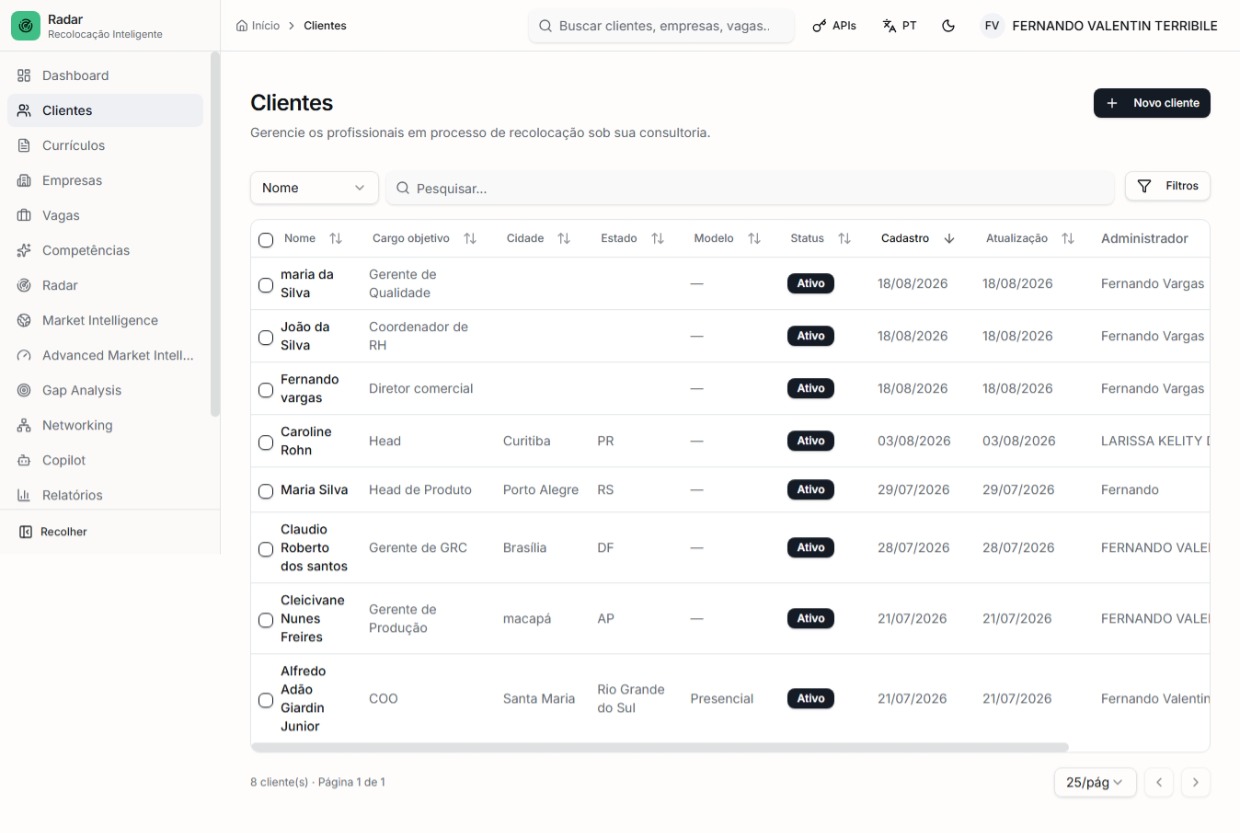The height and width of the screenshot is (833, 1240).
Task: Click LARISSA KELITY administrator cell
Action: point(1155,441)
